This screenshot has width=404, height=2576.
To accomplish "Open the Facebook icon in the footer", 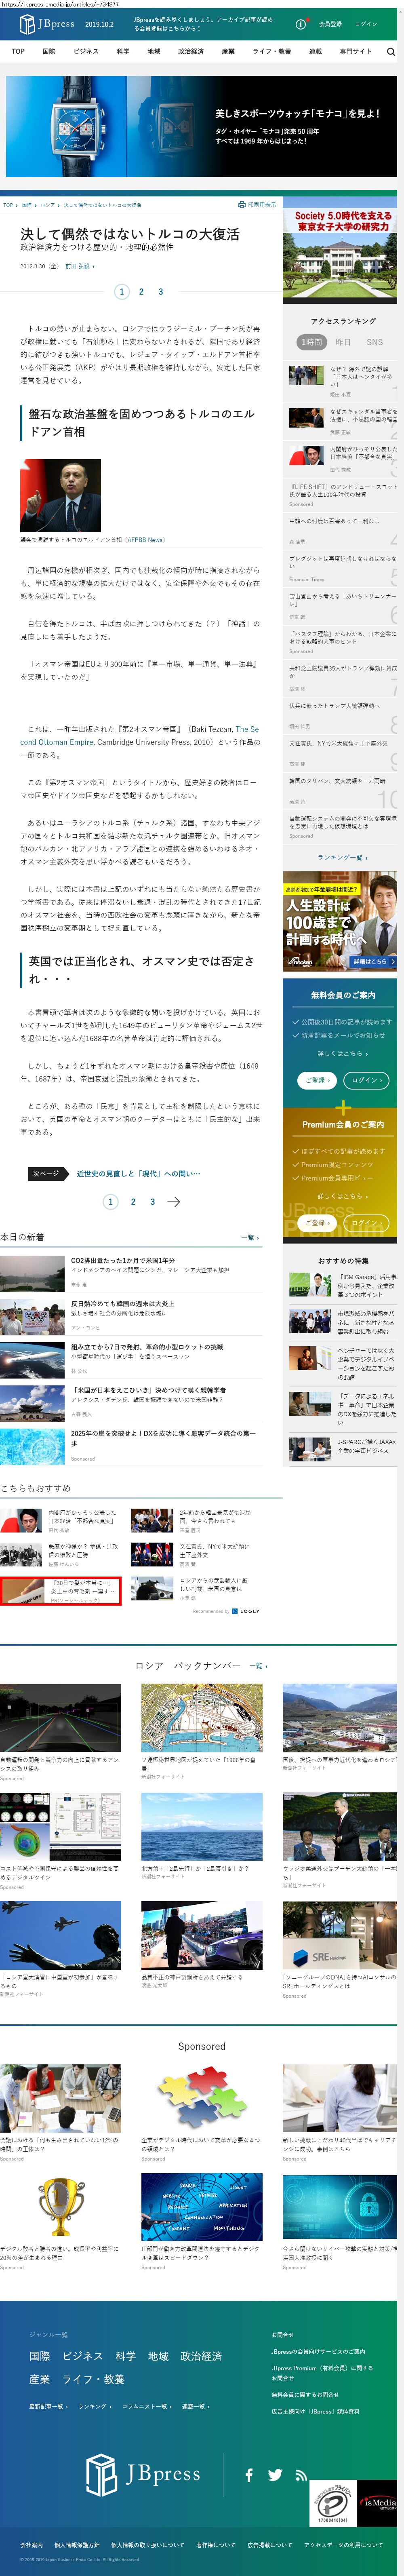I will [249, 2474].
